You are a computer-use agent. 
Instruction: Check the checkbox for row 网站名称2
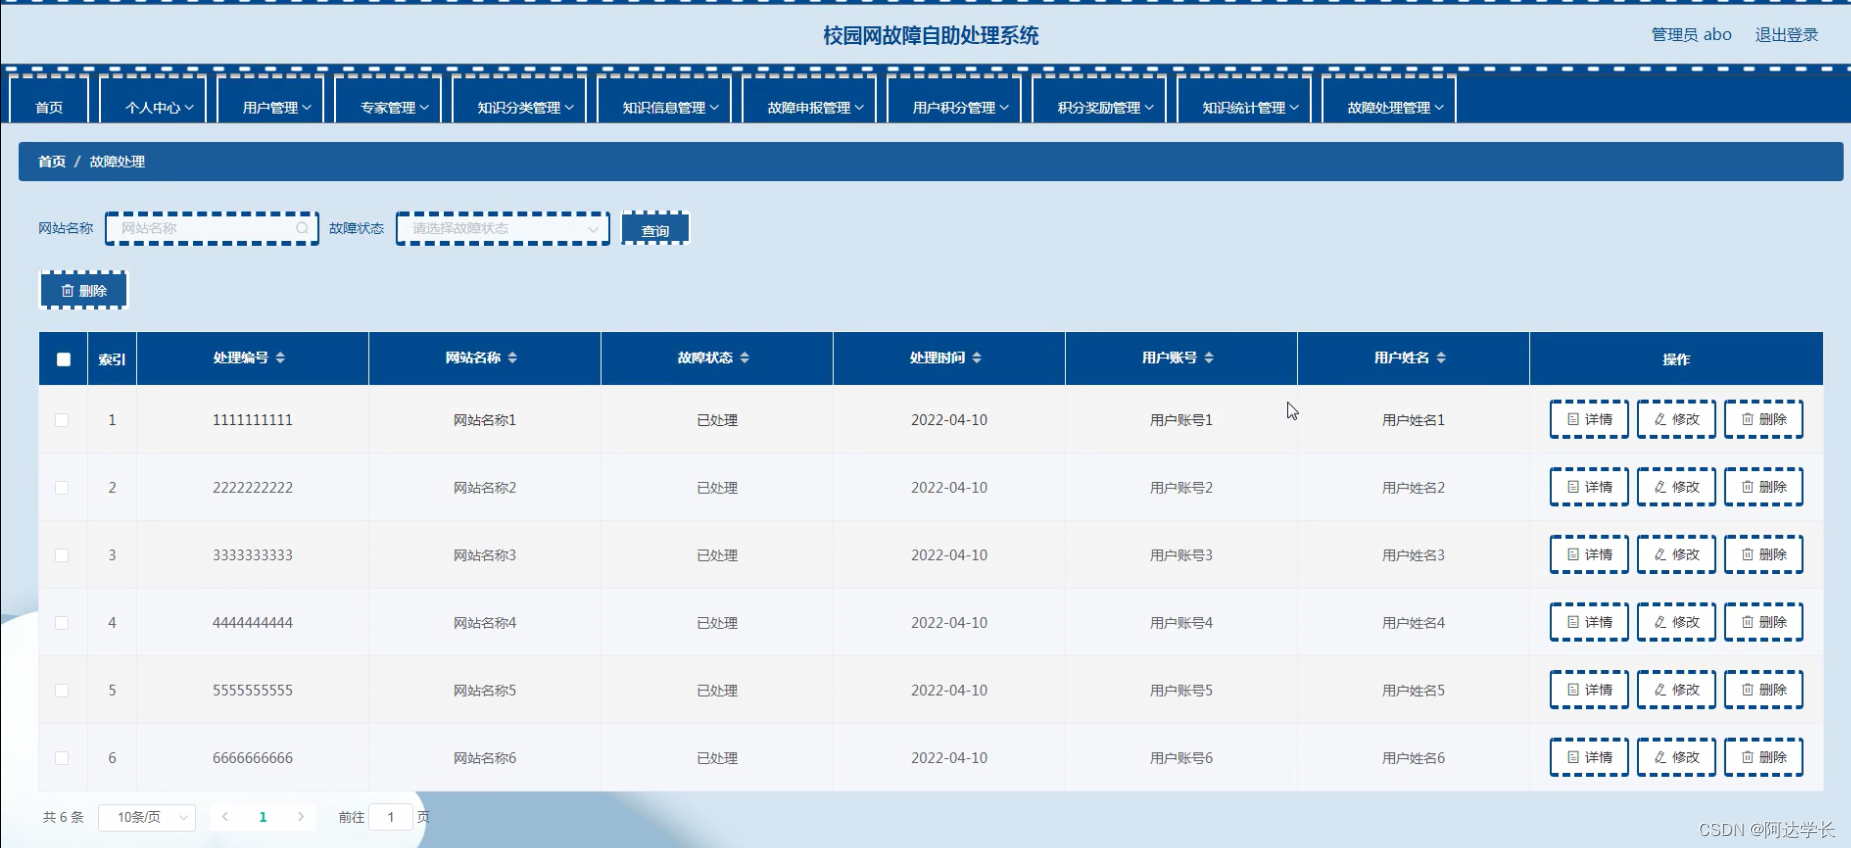62,488
